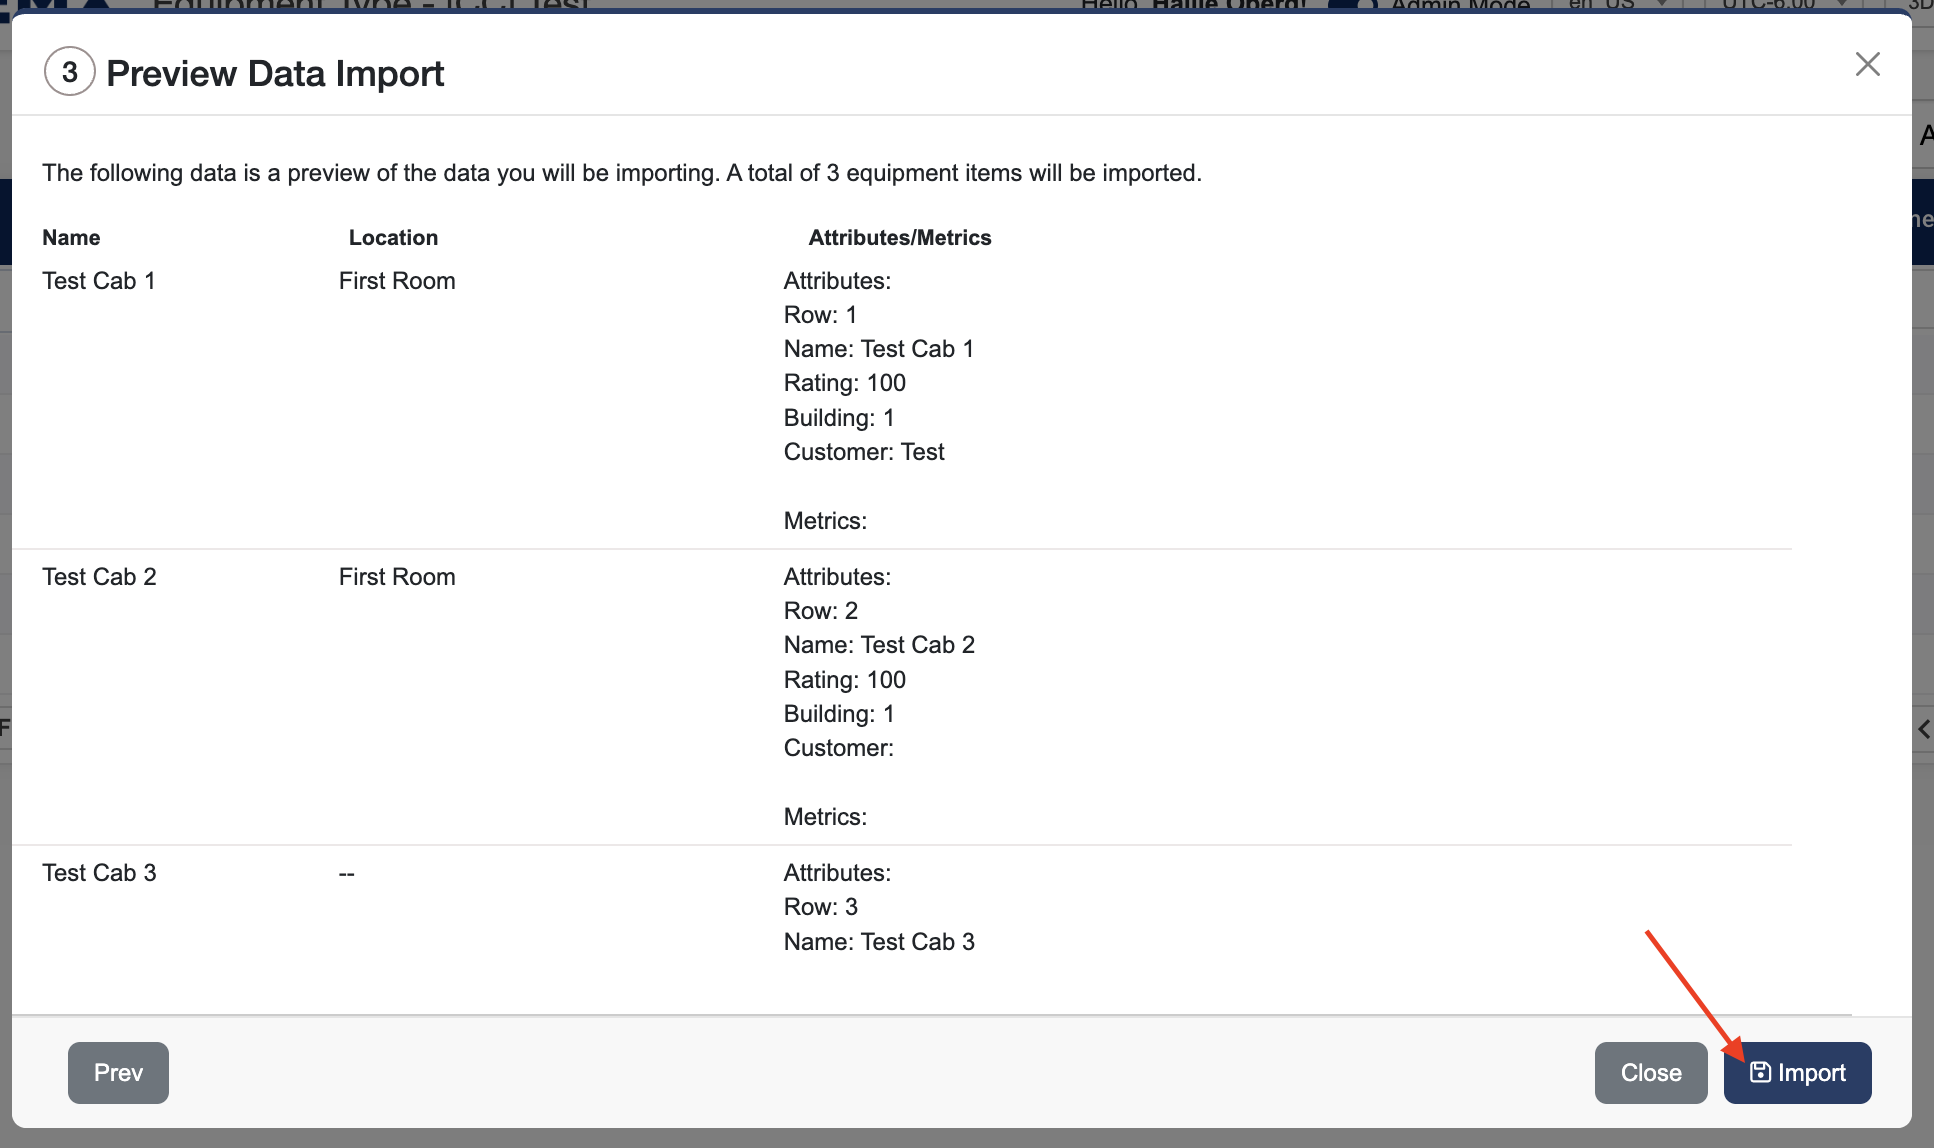Click the Admin Mode menu label
Viewport: 1934px width, 1148px height.
[x=1457, y=4]
